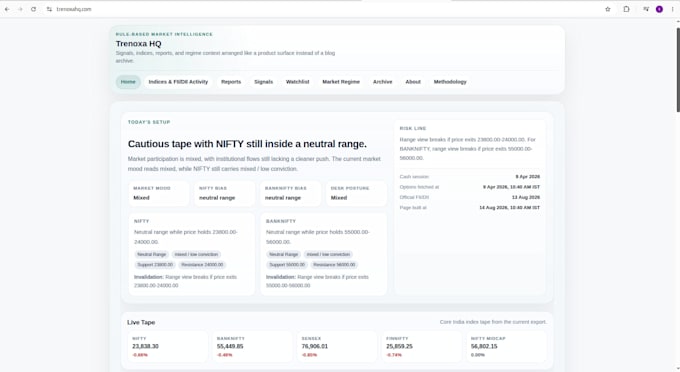Switch to the Watchlist tab

298,82
